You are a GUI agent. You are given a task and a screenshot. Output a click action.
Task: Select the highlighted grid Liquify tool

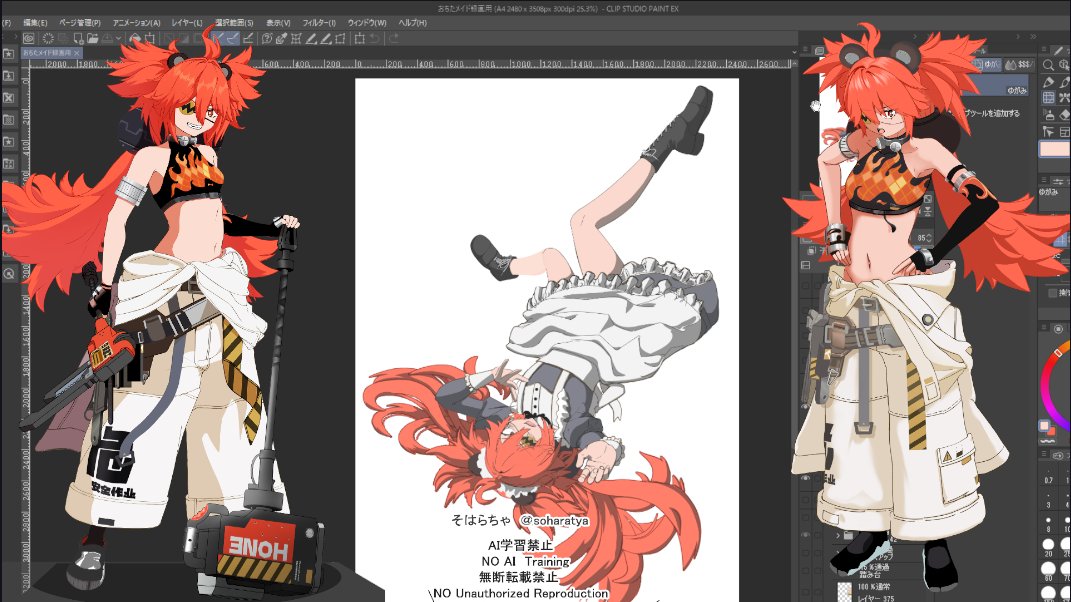coord(1048,97)
